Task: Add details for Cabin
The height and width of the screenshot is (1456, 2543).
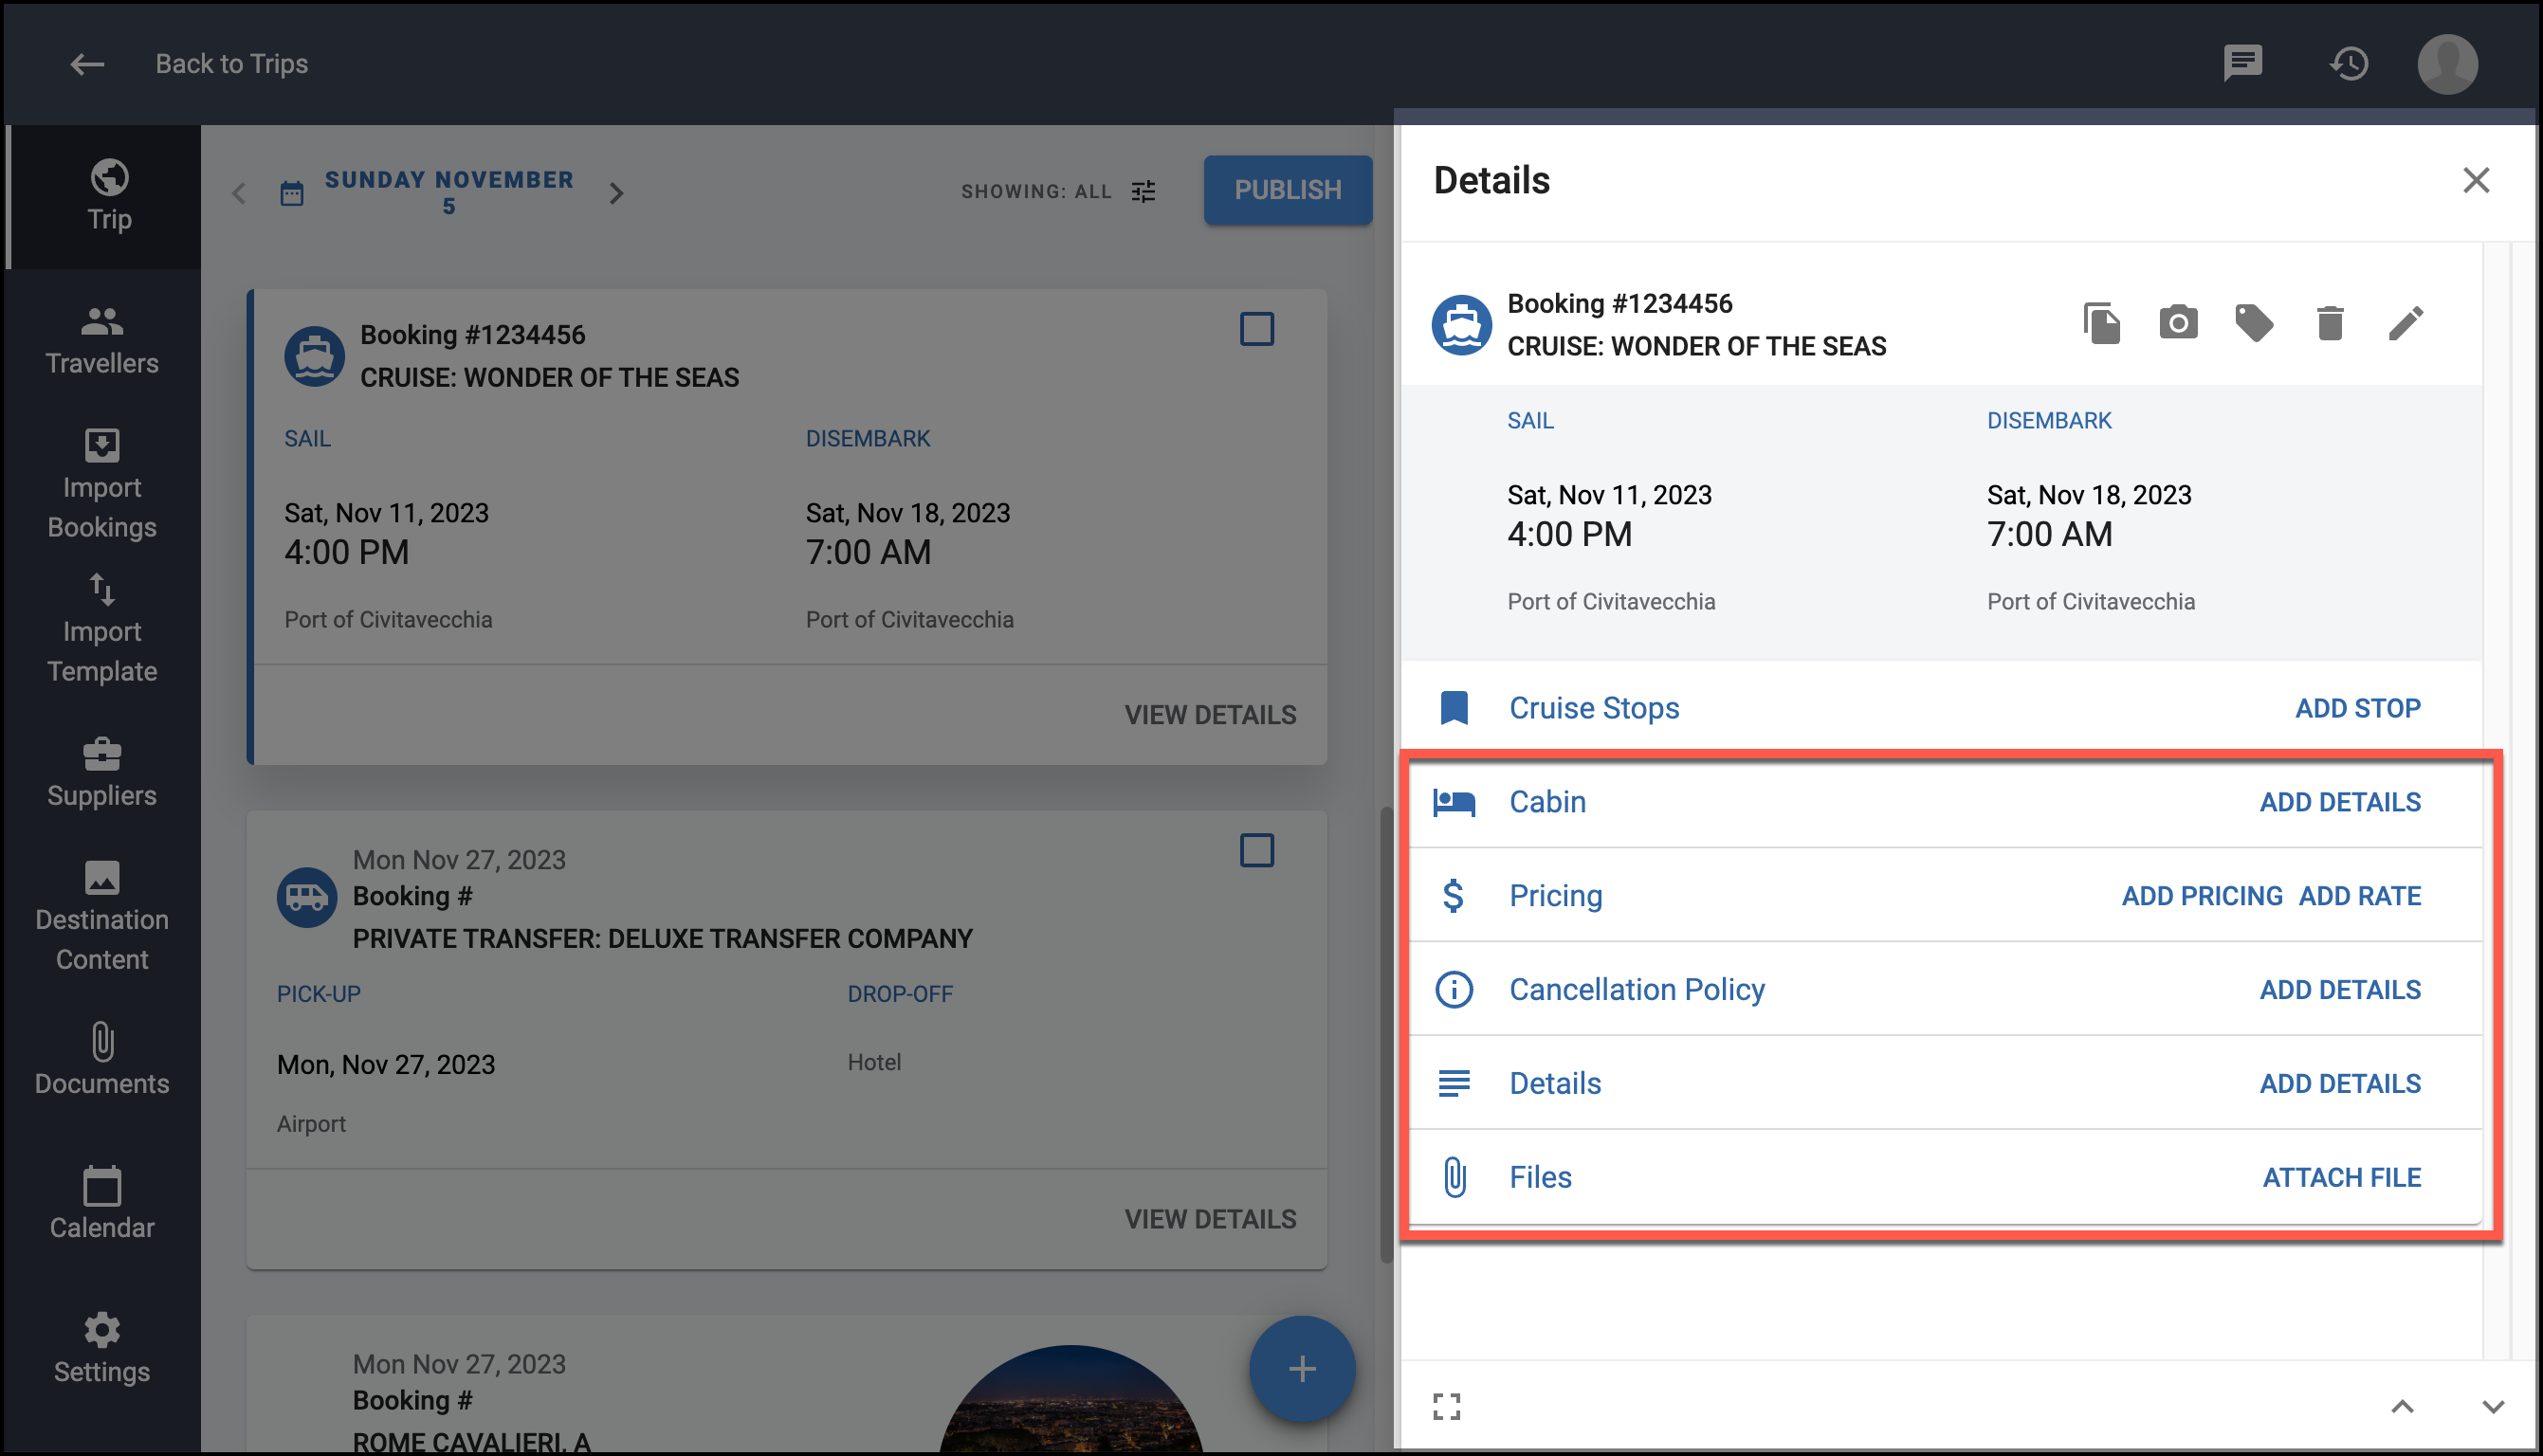Action: pyautogui.click(x=2340, y=802)
